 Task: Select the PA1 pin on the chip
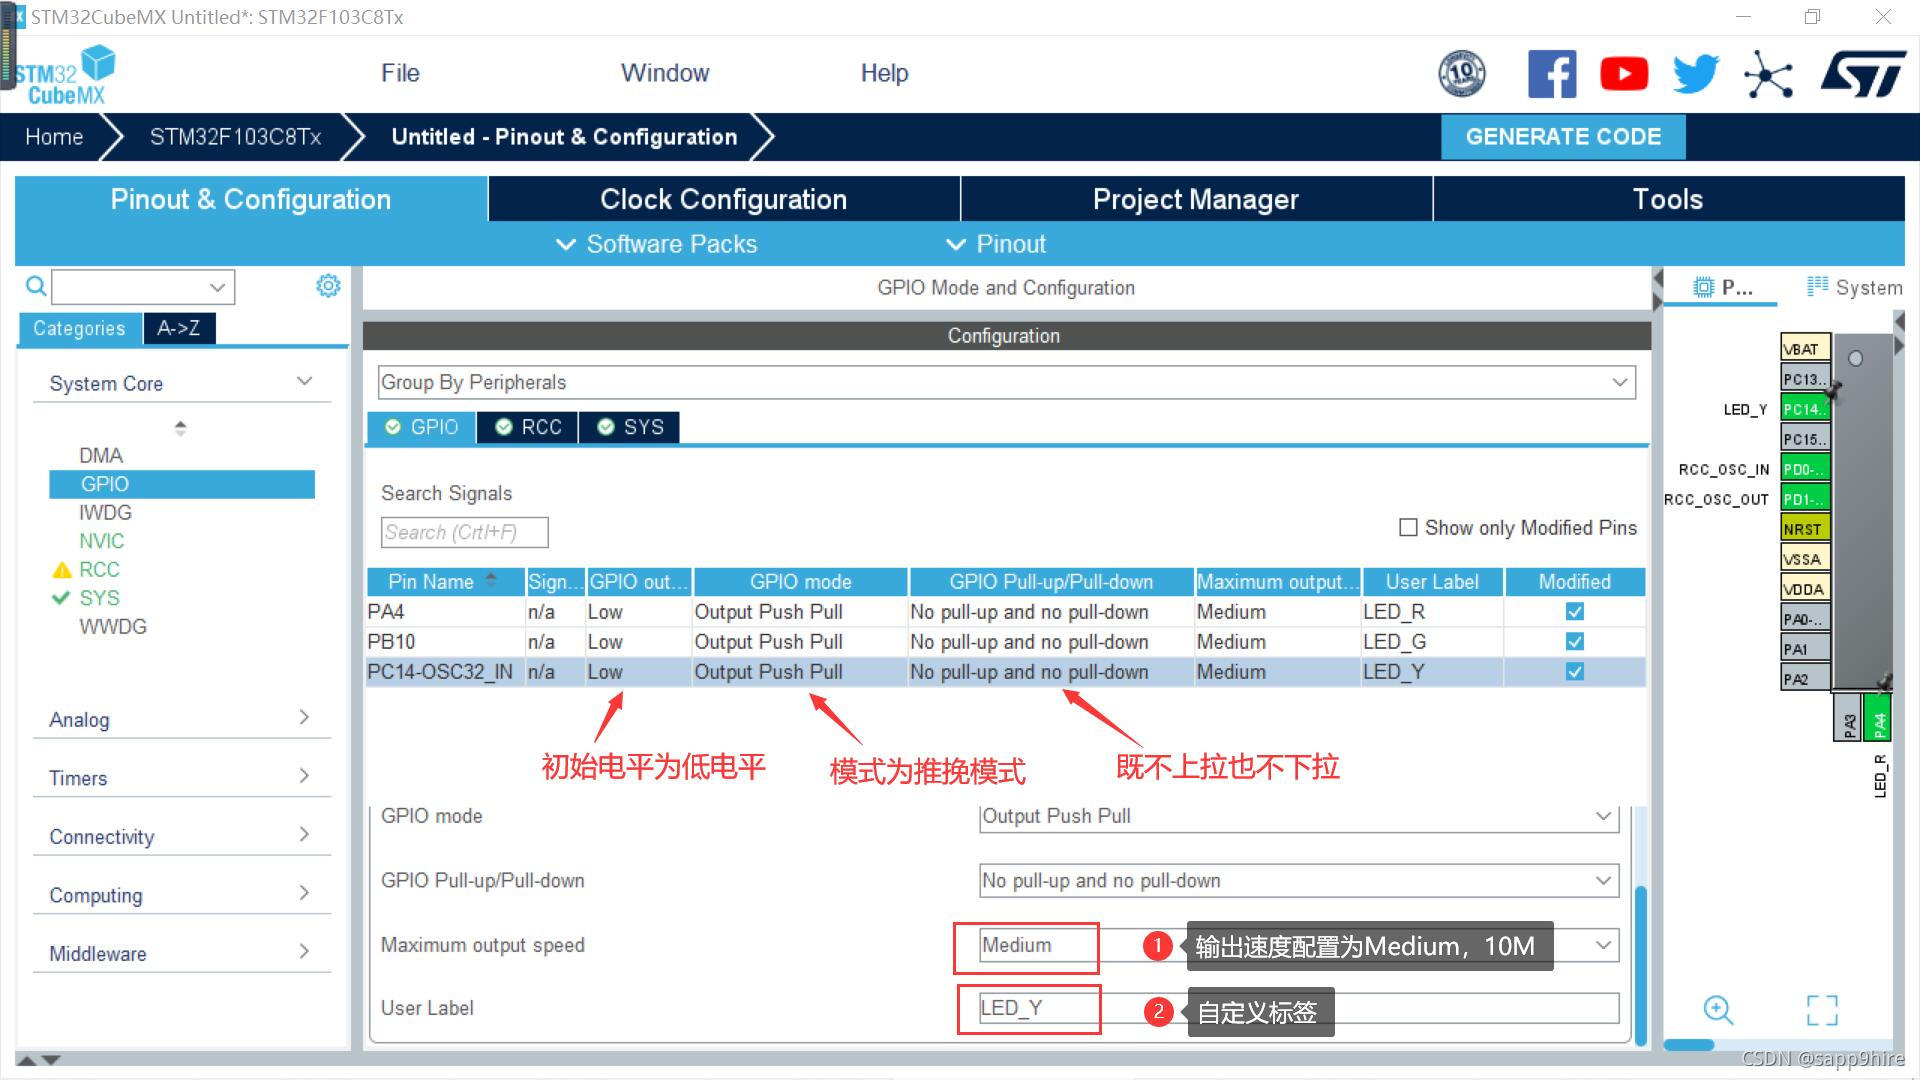tap(1805, 649)
